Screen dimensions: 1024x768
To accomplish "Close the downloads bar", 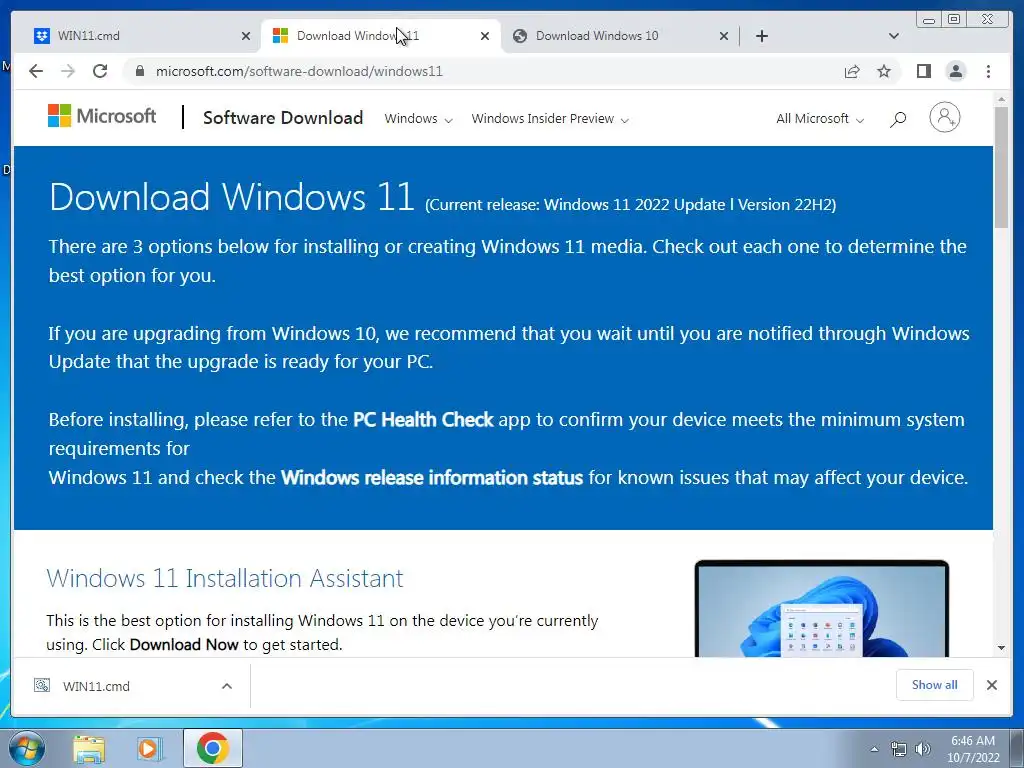I will tap(991, 685).
